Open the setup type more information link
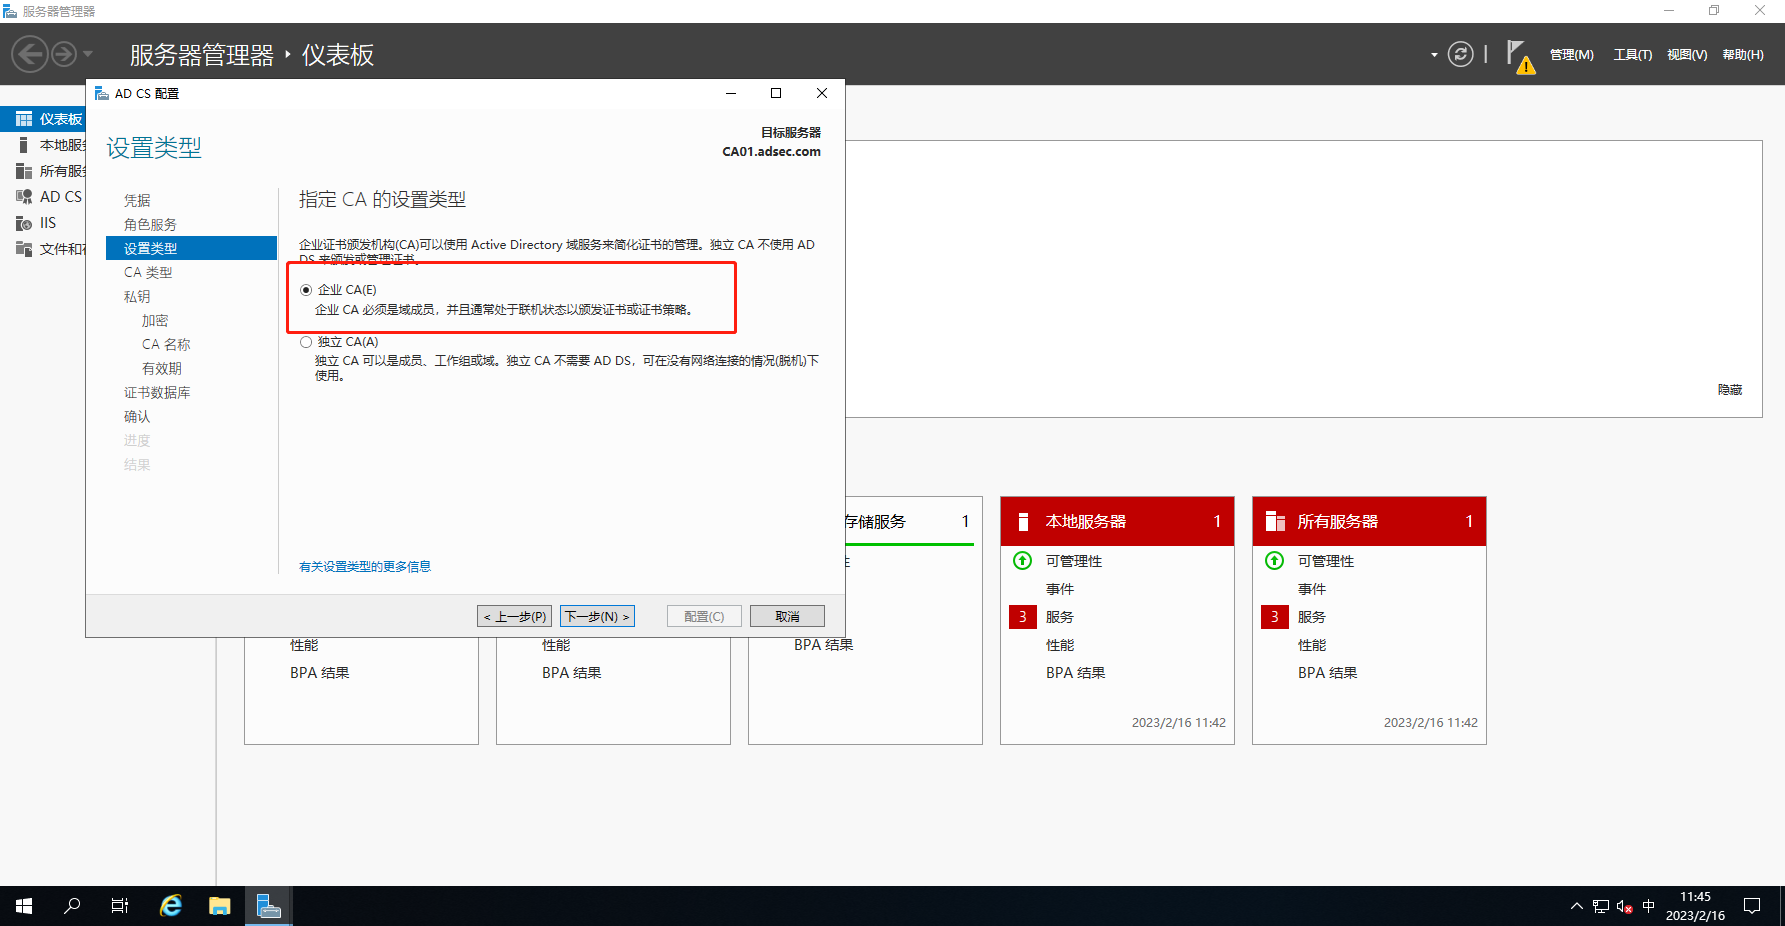 point(365,566)
